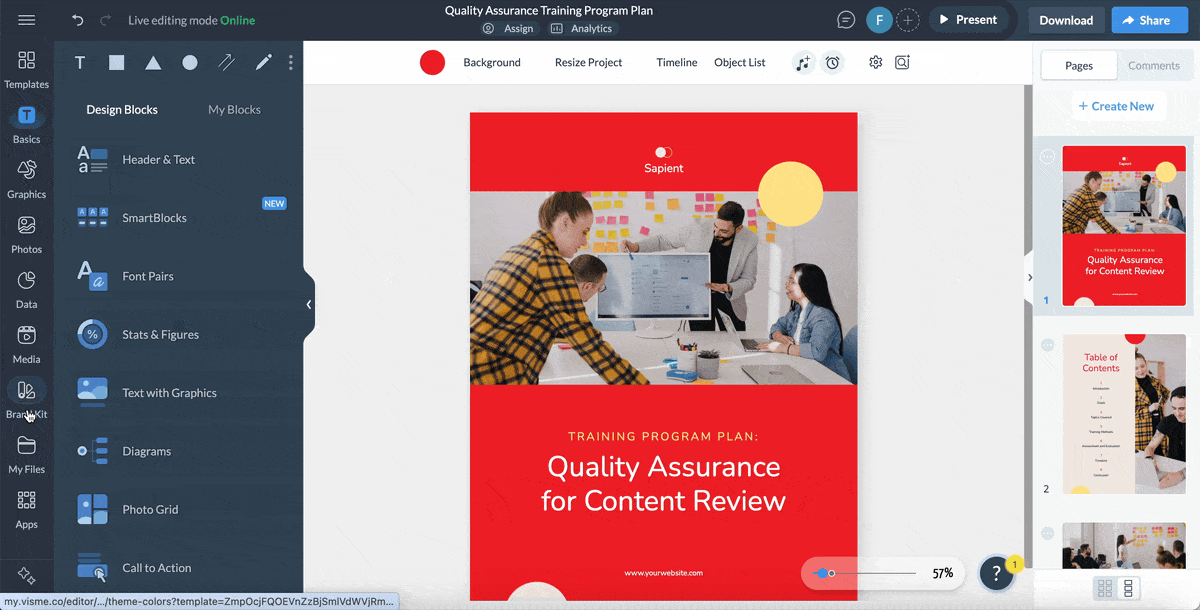Click the canvas search icon
1200x610 pixels.
(902, 62)
